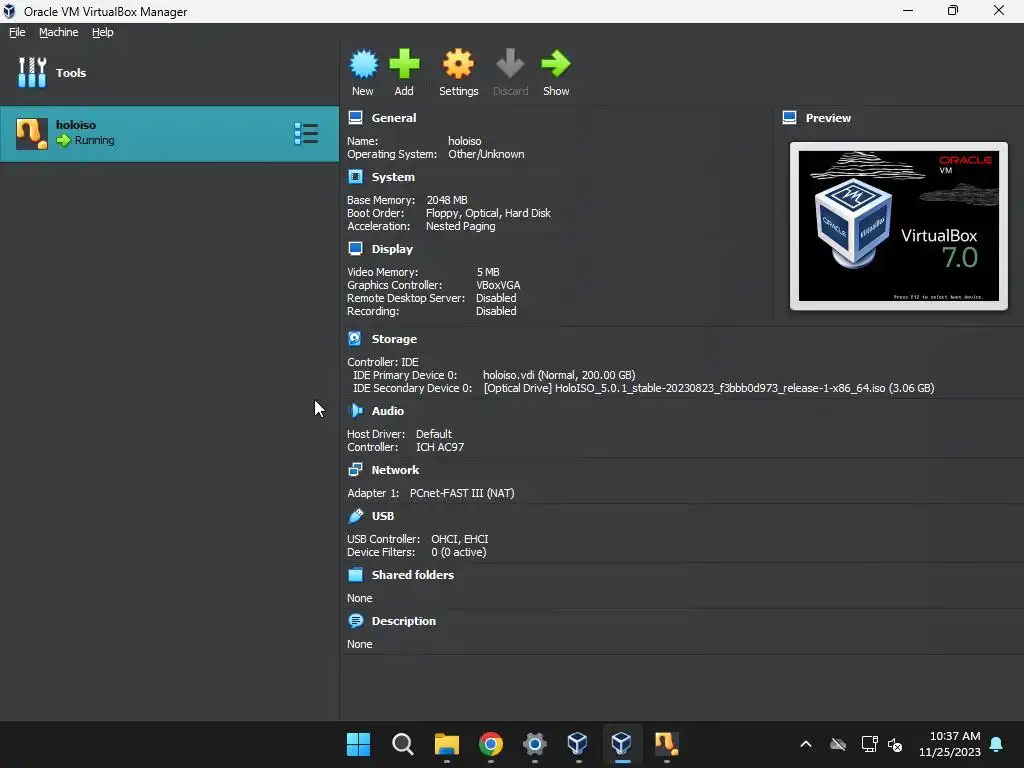Open the Storage settings header link
This screenshot has width=1024, height=768.
(394, 339)
